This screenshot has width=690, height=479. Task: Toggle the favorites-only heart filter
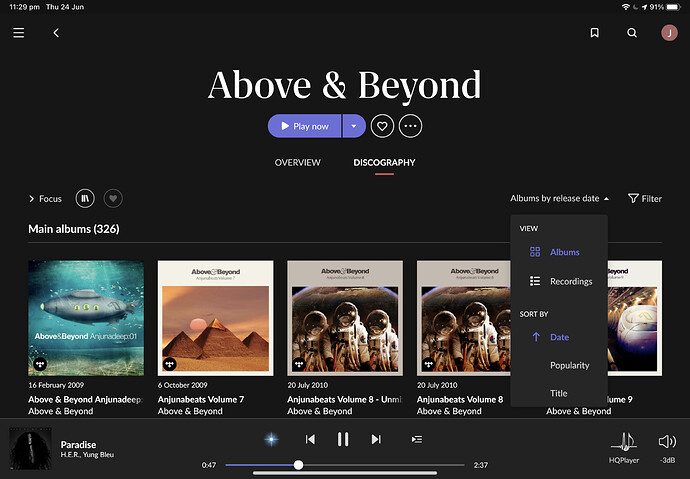click(x=113, y=198)
